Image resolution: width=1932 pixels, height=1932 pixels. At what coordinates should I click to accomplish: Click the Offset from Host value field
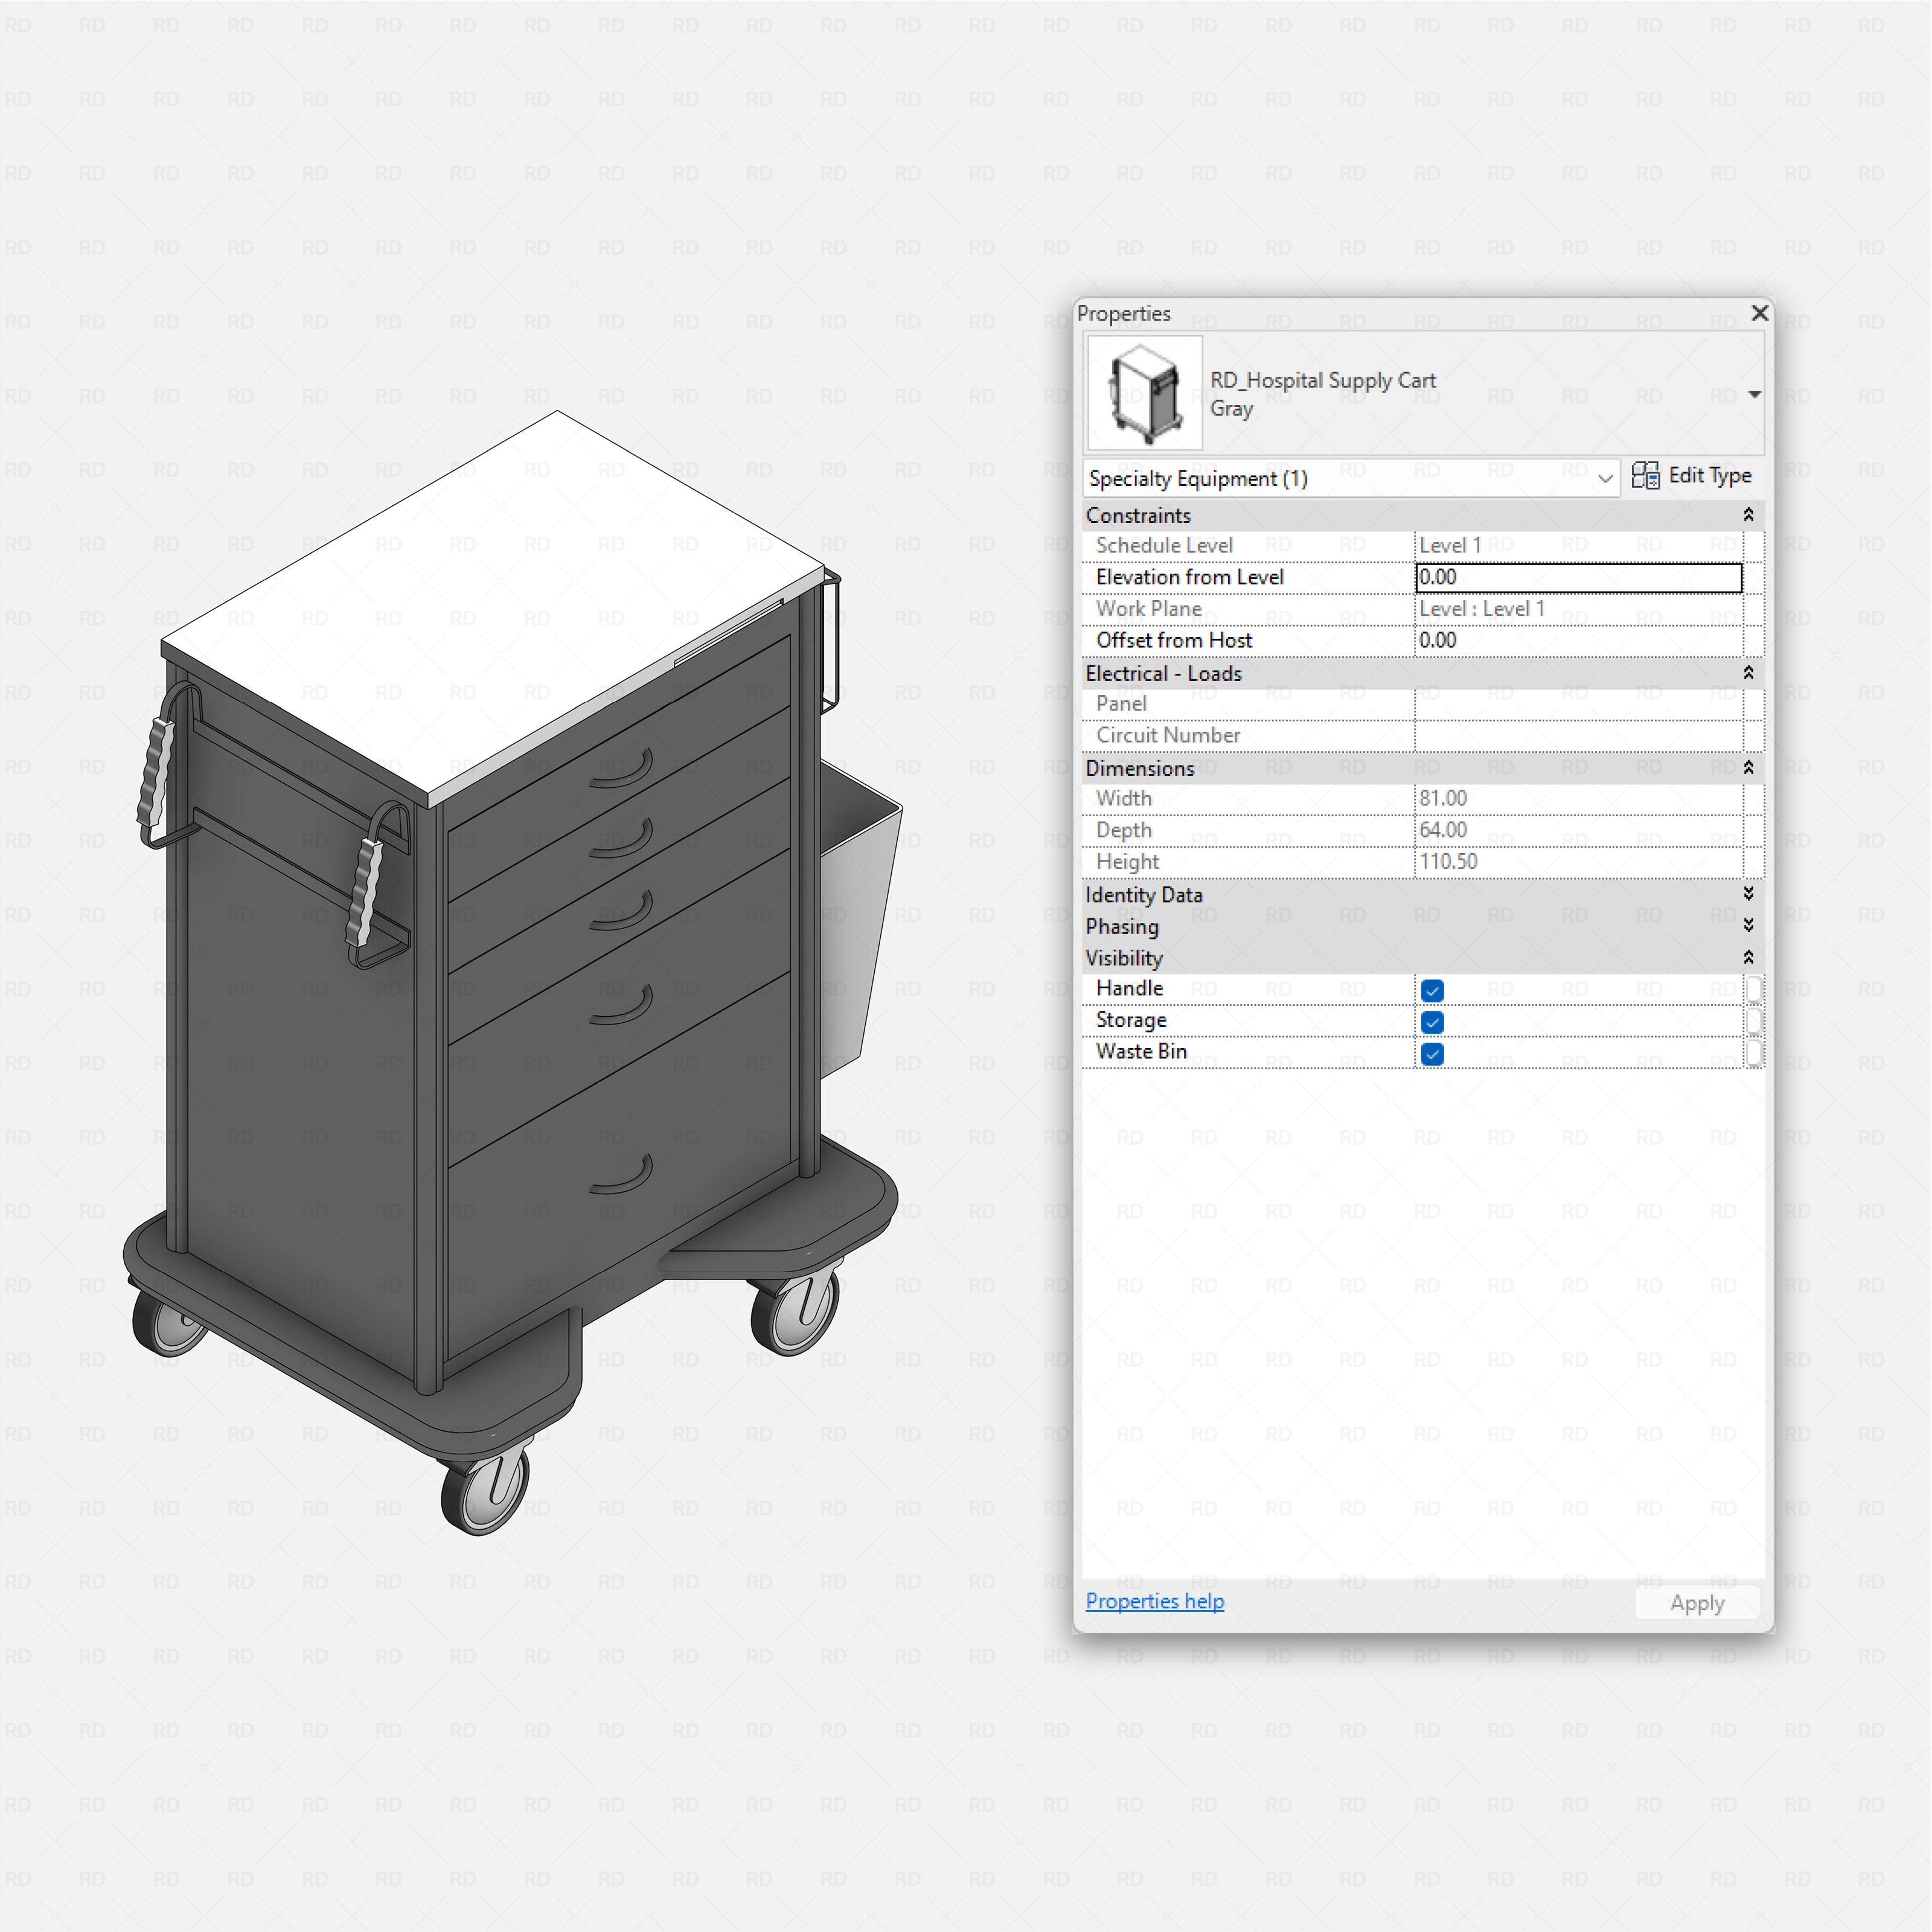pyautogui.click(x=1577, y=640)
